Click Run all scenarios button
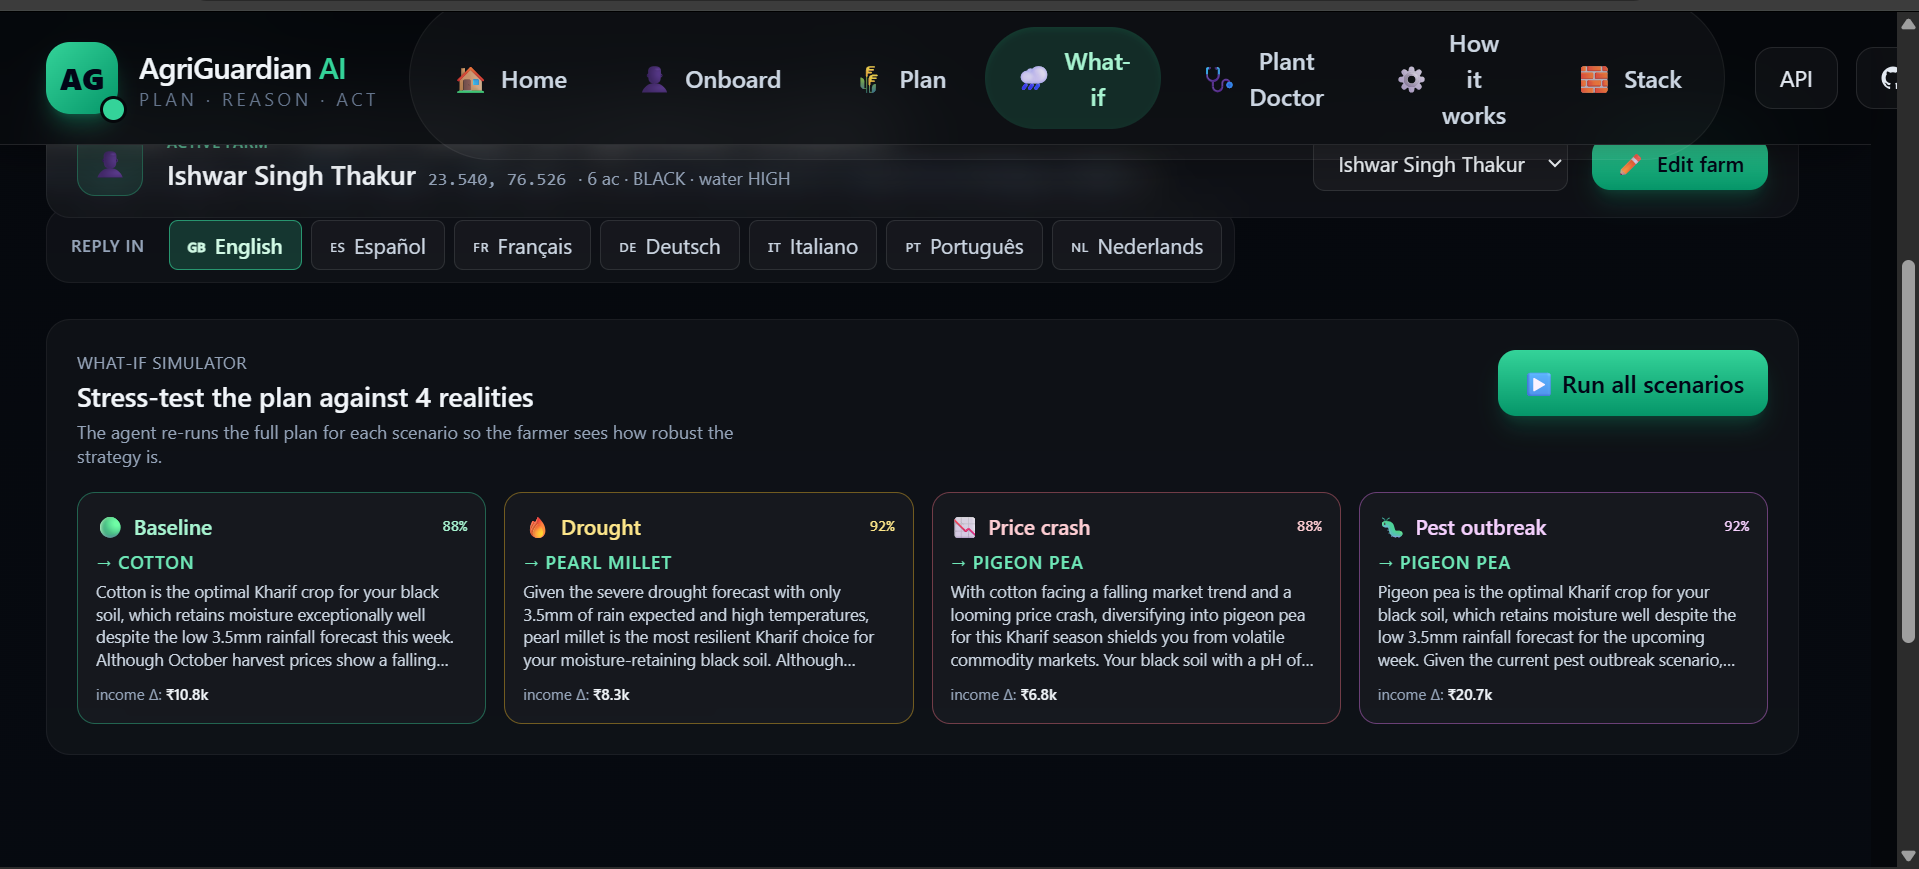 [x=1632, y=384]
